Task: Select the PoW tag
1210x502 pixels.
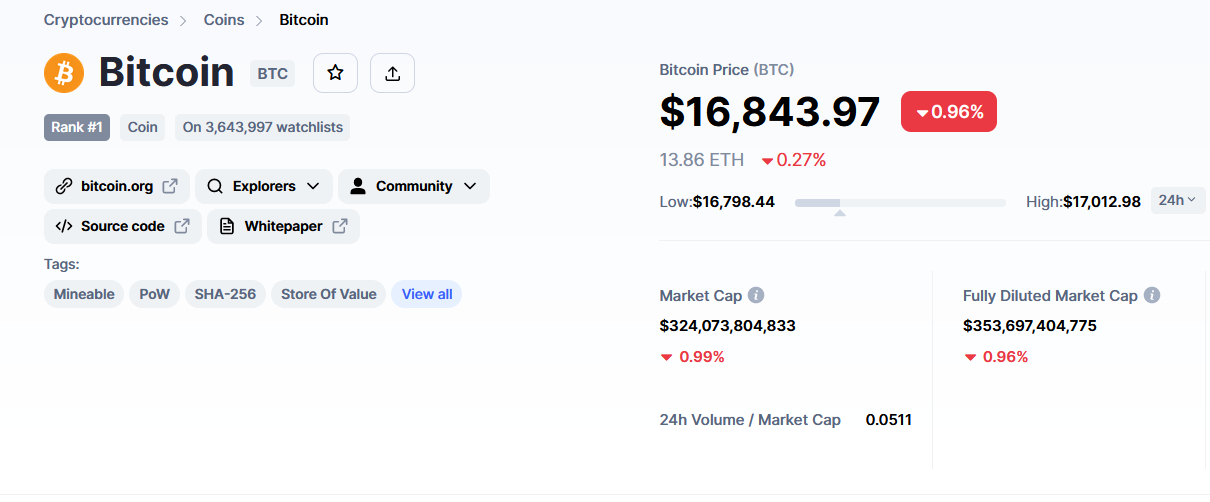Action: 155,294
